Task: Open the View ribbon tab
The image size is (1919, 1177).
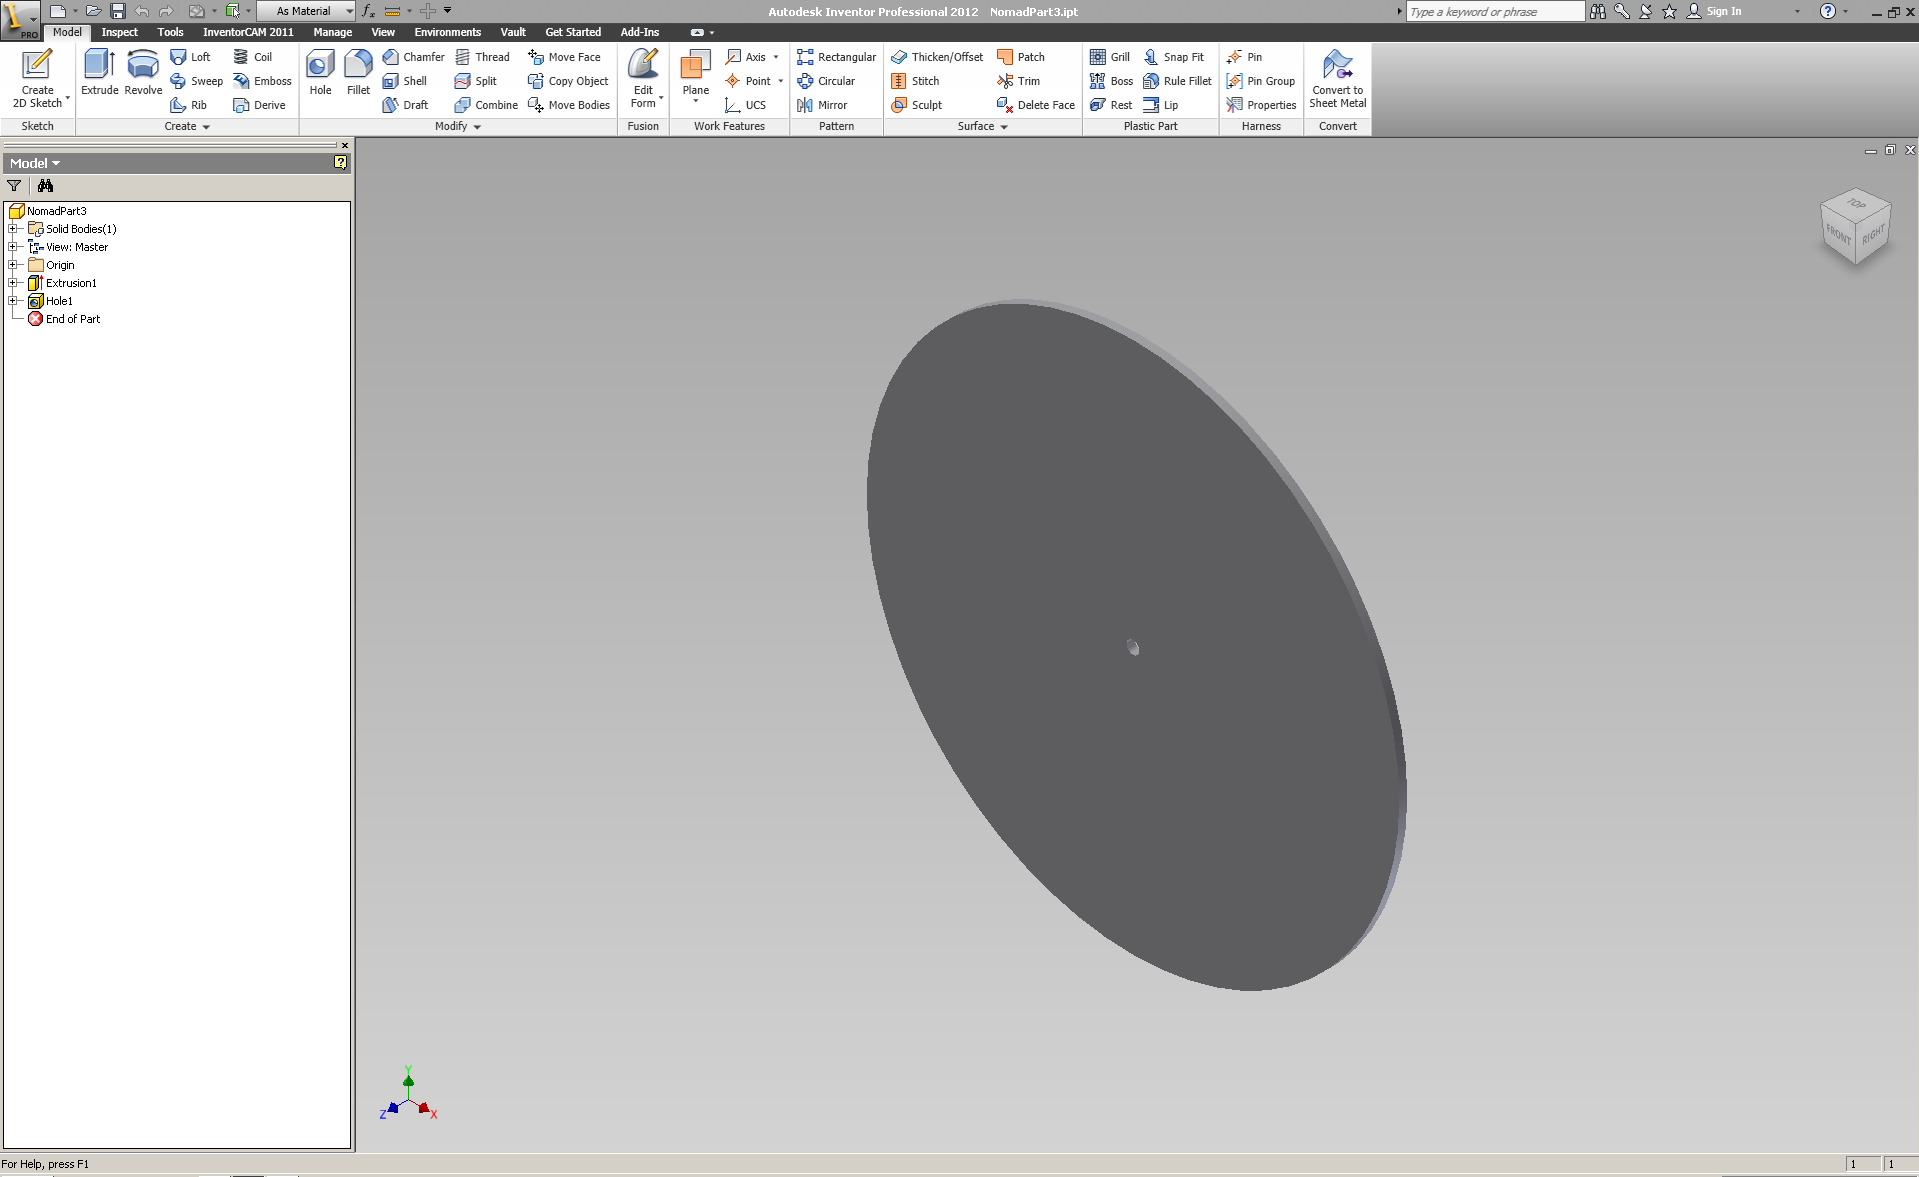Action: click(x=383, y=32)
